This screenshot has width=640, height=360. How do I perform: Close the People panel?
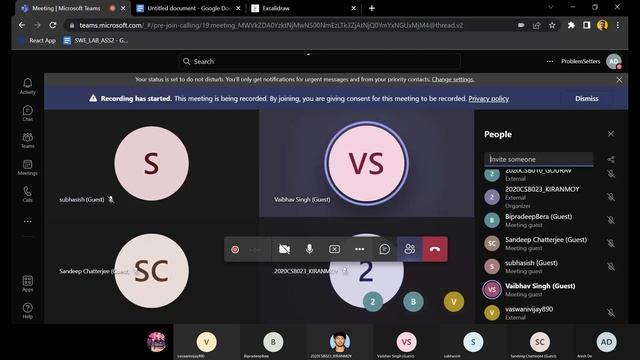(x=611, y=134)
